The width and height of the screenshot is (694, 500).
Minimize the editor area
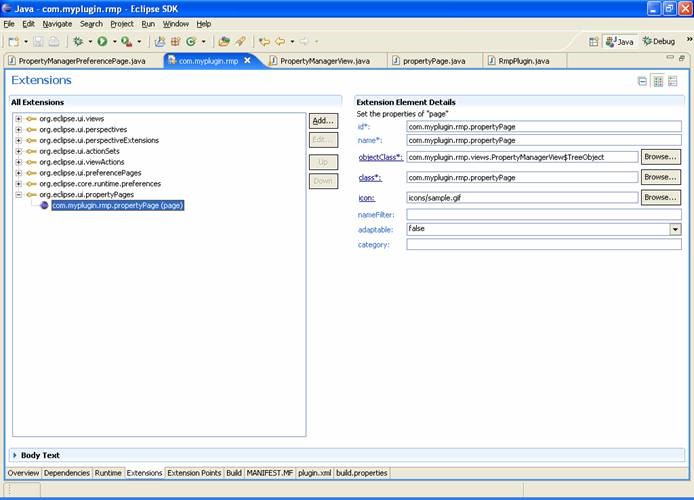coord(670,57)
